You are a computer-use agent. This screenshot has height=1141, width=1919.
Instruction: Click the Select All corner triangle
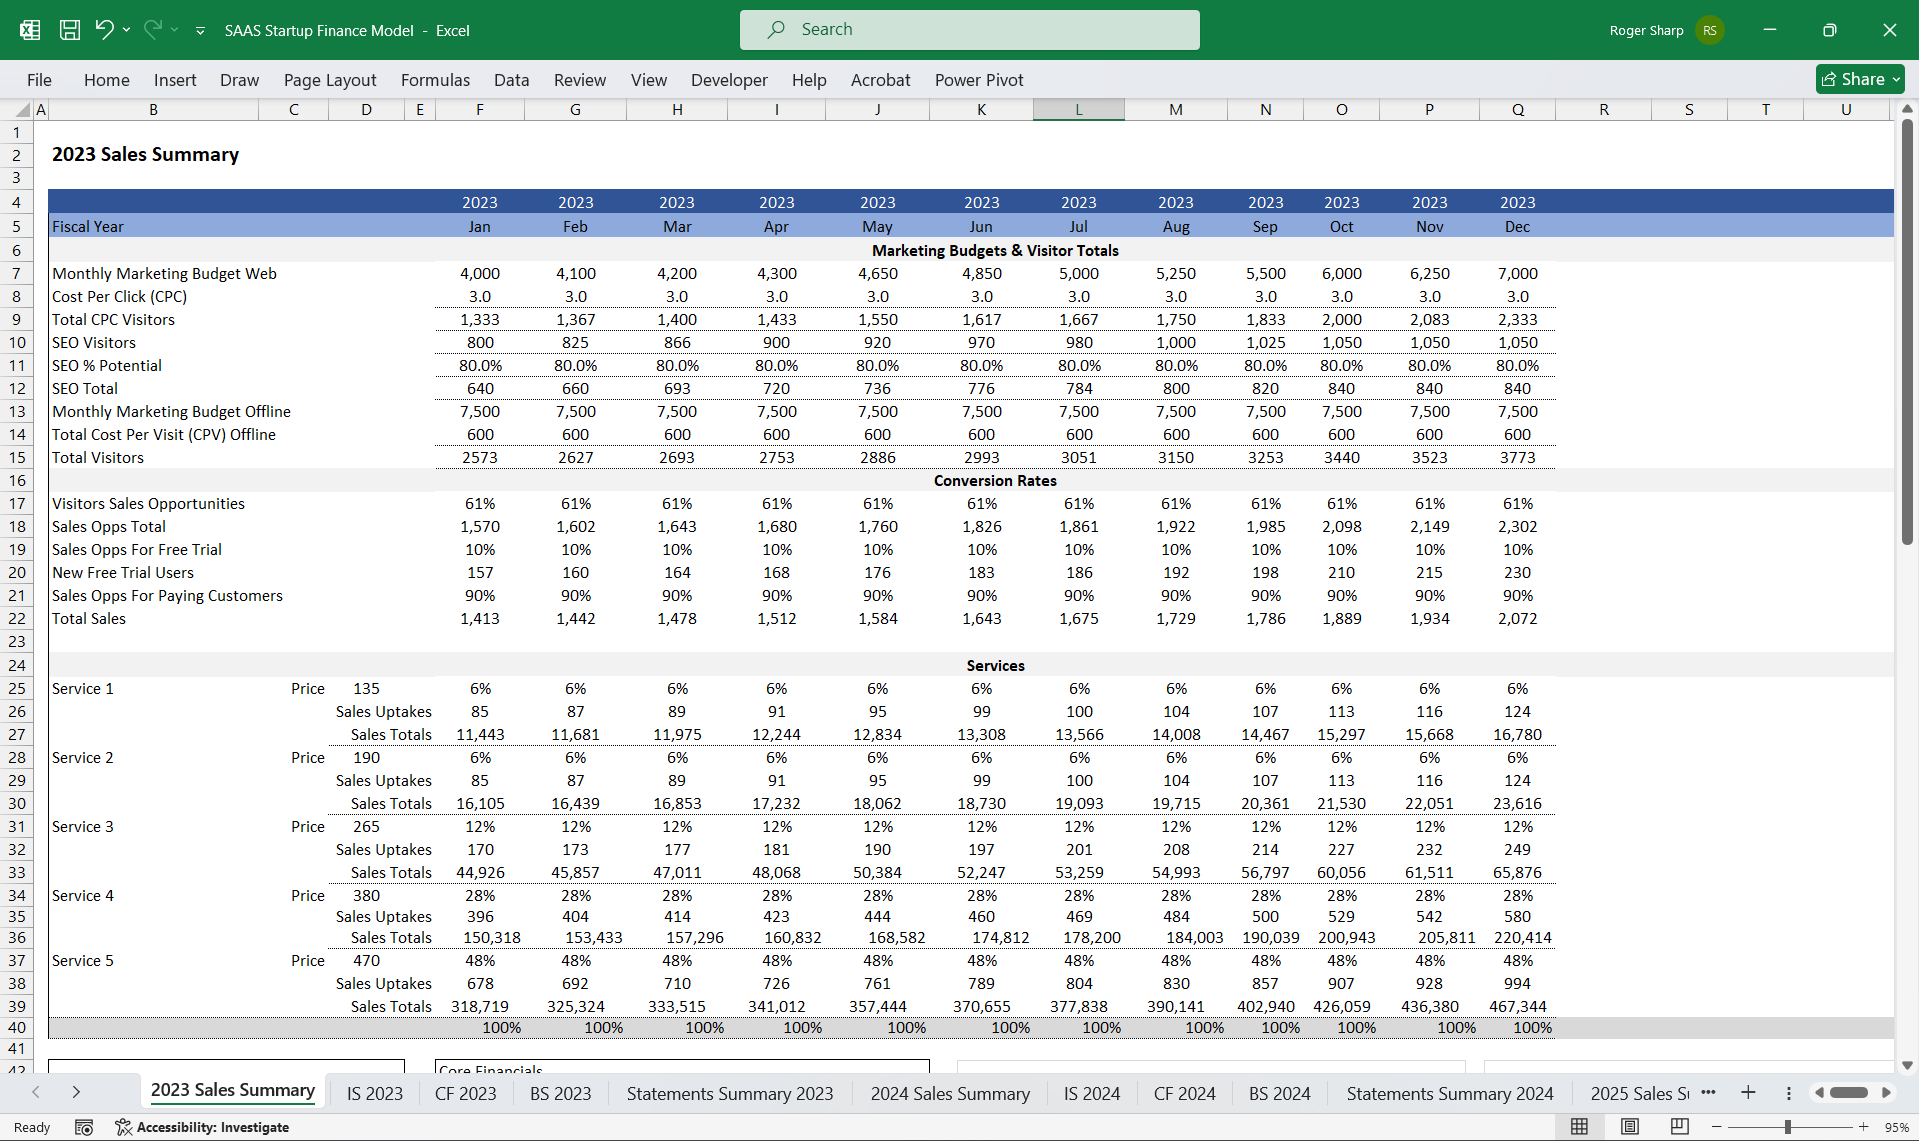pyautogui.click(x=24, y=110)
